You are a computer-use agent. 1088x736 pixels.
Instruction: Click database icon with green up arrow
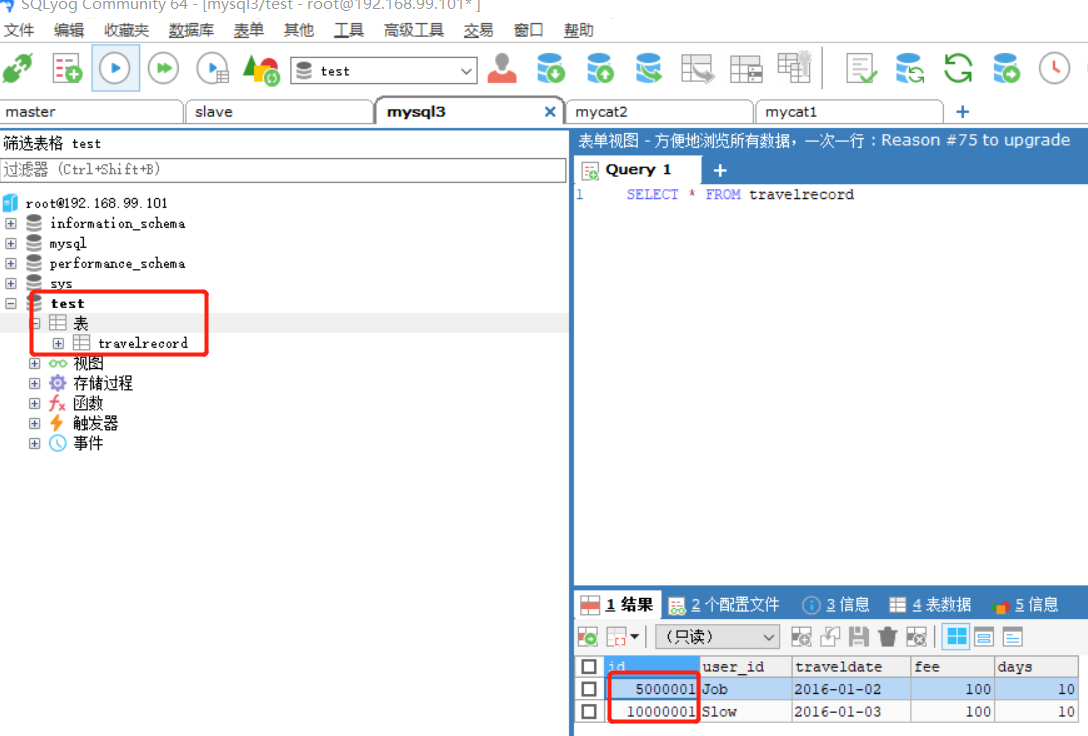[x=600, y=68]
